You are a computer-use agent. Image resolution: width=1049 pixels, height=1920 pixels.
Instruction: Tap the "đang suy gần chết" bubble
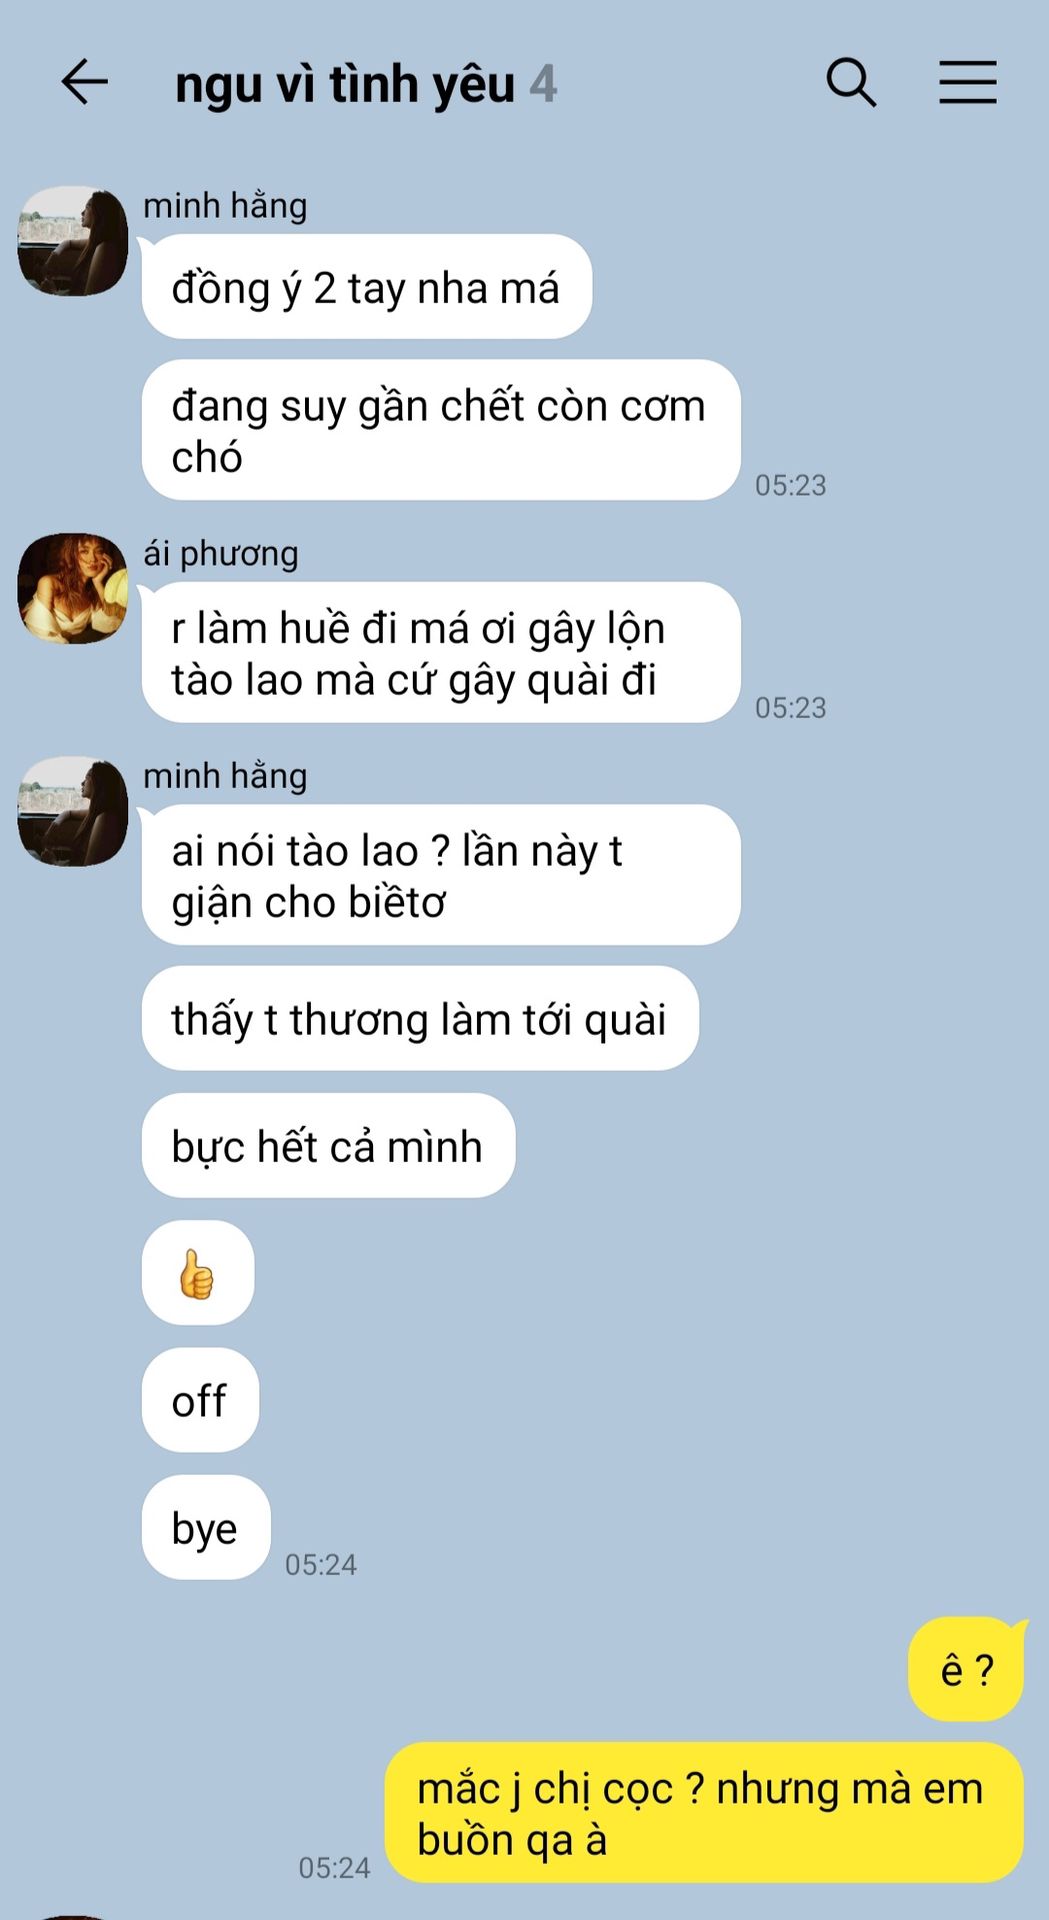coord(441,430)
